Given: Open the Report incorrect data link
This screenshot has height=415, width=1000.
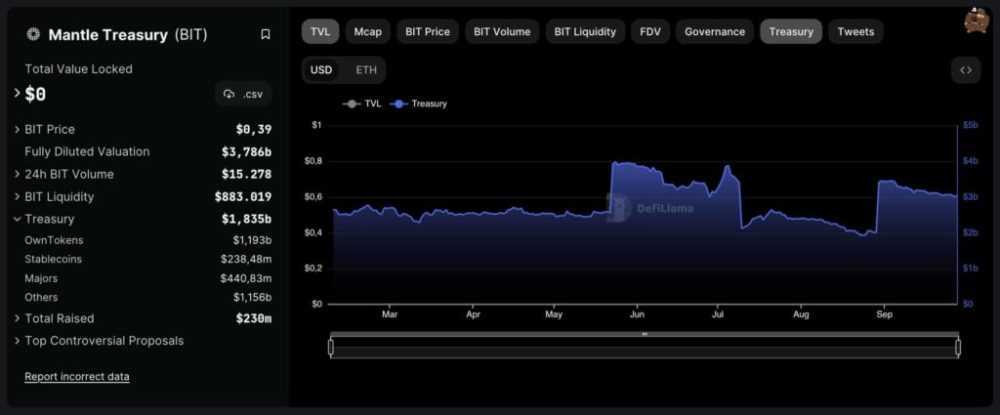Looking at the screenshot, I should (77, 377).
